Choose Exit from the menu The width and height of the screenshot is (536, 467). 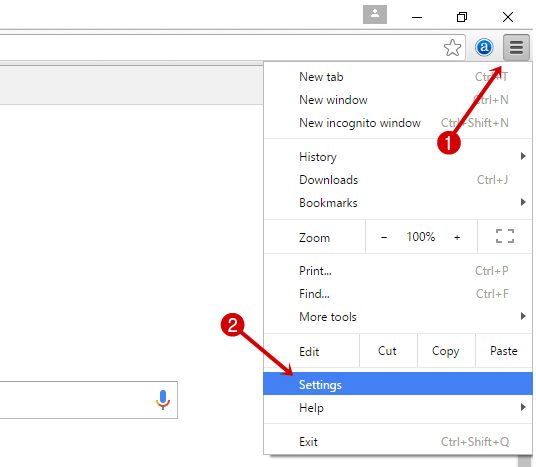[x=398, y=441]
